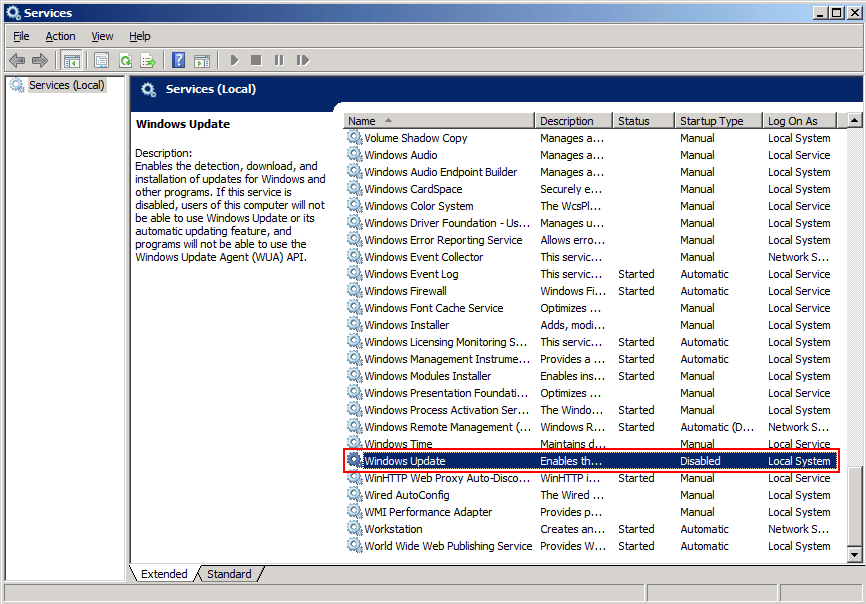Image resolution: width=866 pixels, height=604 pixels.
Task: Click the gear icon beside Volume Shadow Copy
Action: tap(354, 137)
